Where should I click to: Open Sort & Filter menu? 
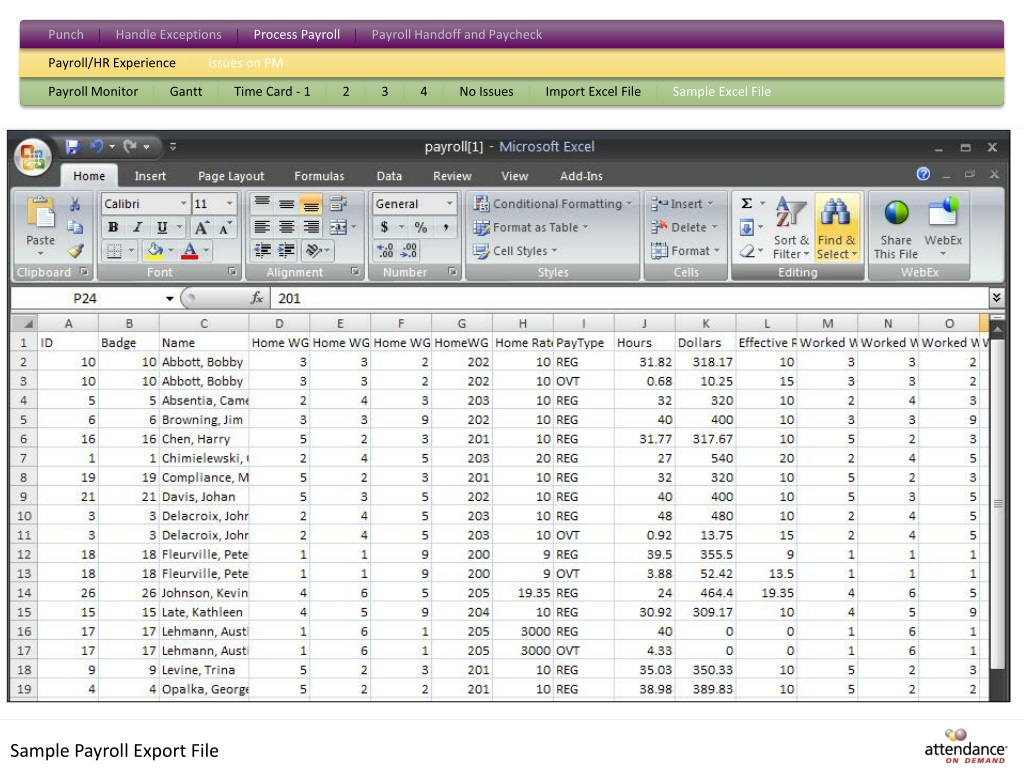pos(791,228)
